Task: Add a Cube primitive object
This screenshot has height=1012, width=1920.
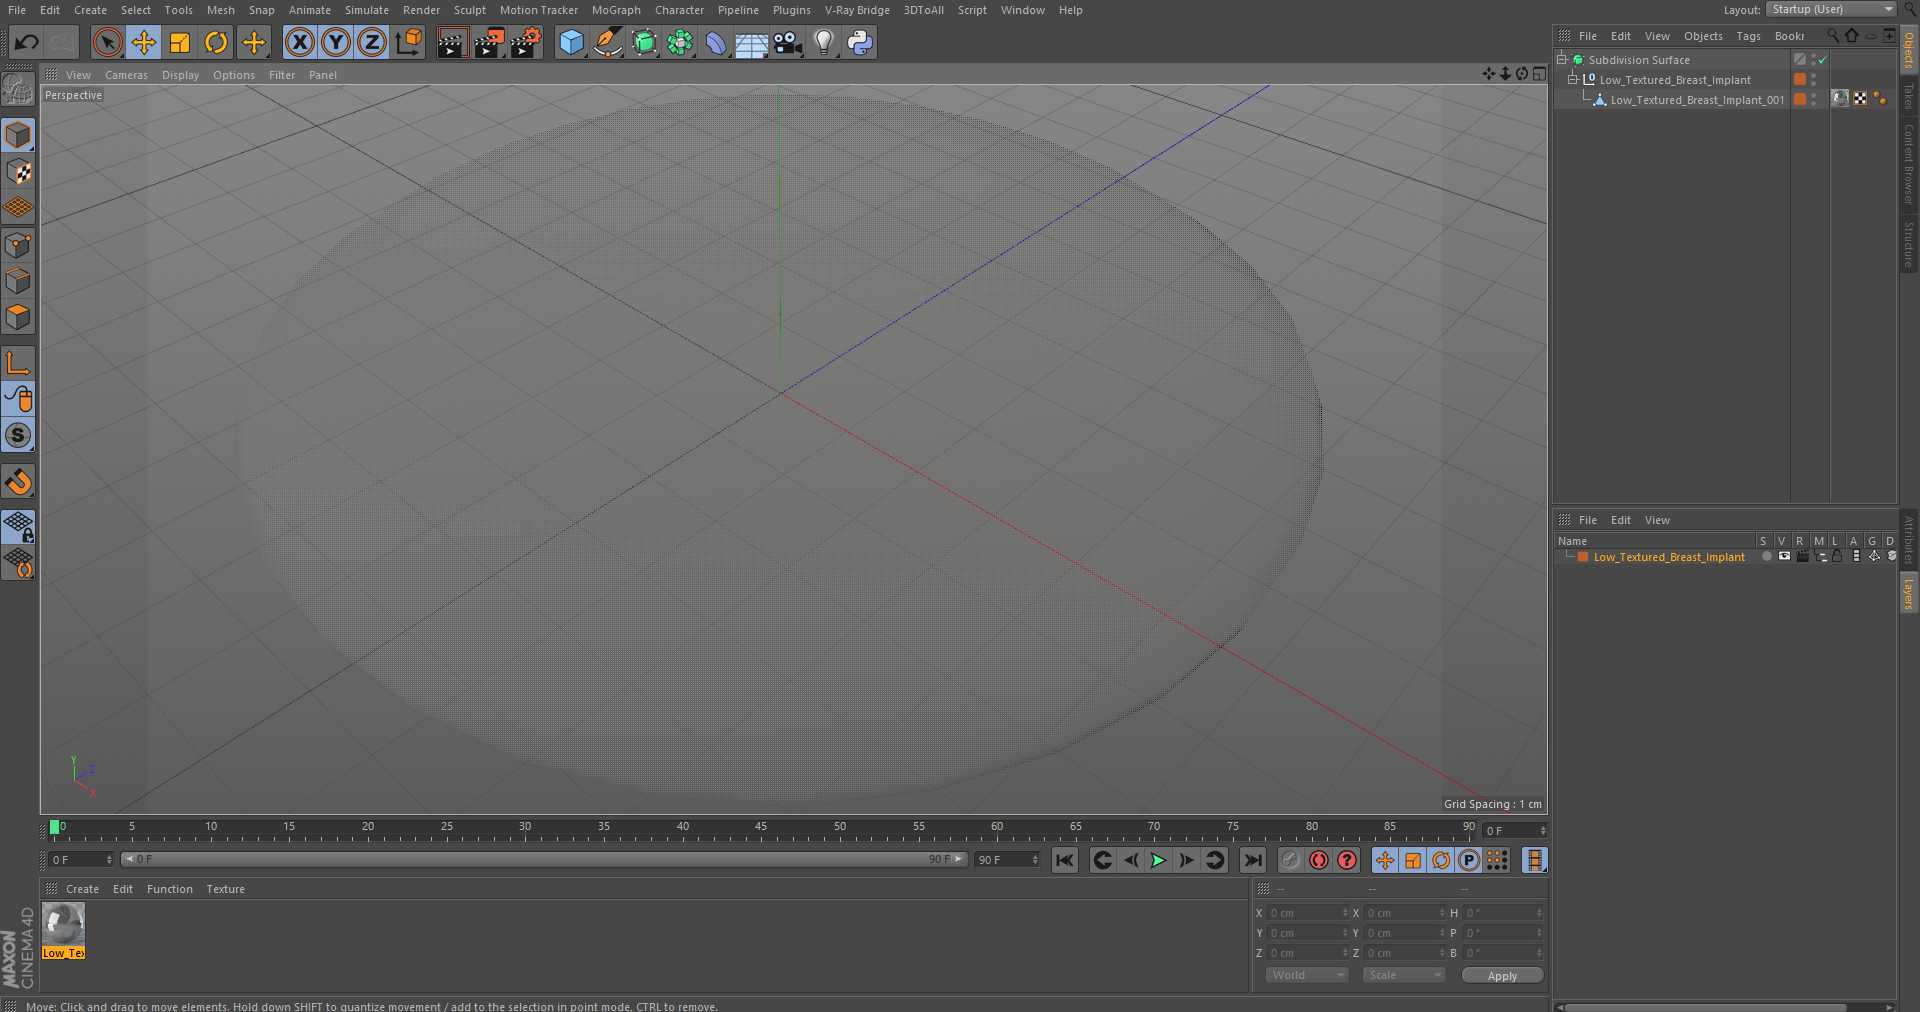Action: [x=571, y=42]
